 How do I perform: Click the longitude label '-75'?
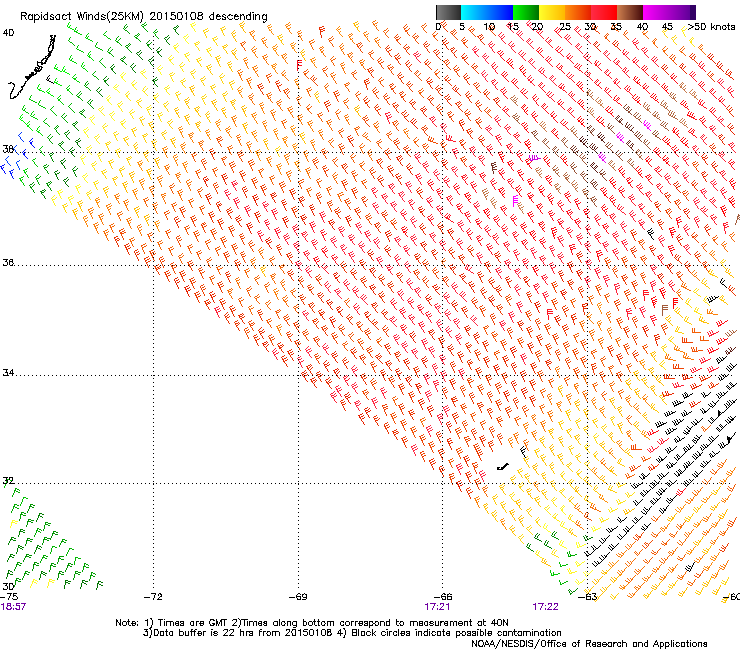tap(9, 597)
